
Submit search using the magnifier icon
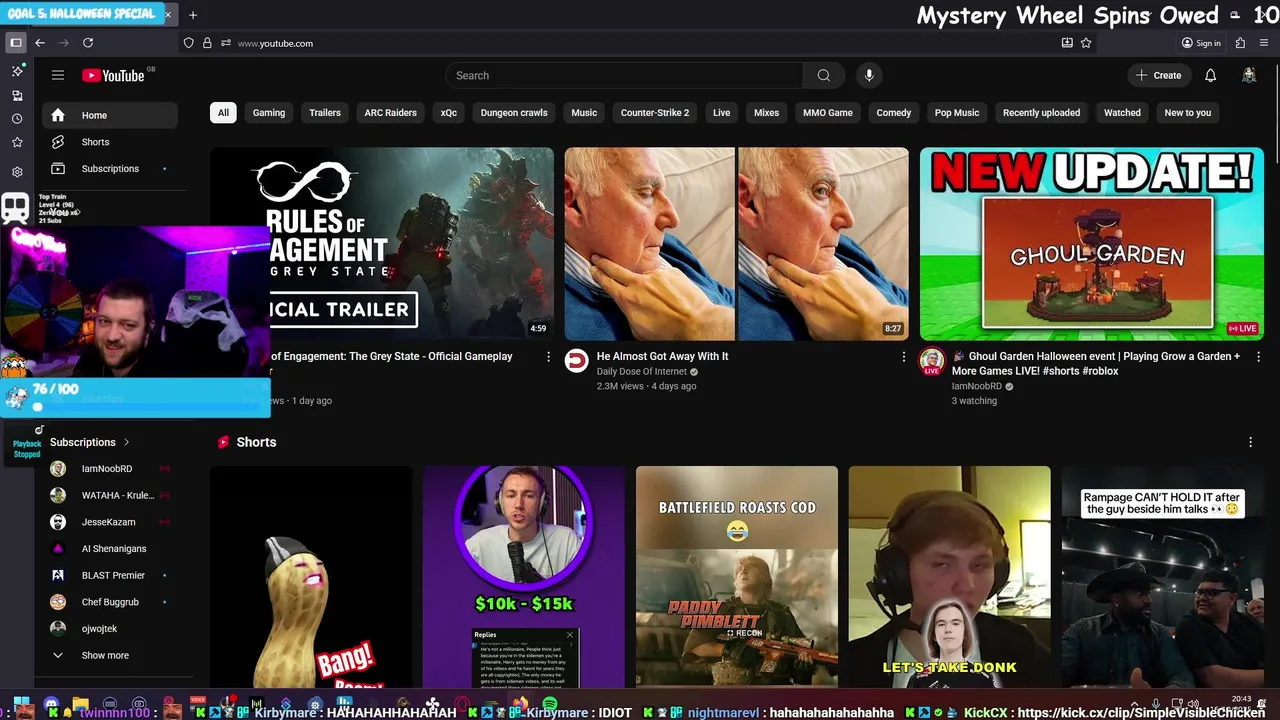[823, 75]
